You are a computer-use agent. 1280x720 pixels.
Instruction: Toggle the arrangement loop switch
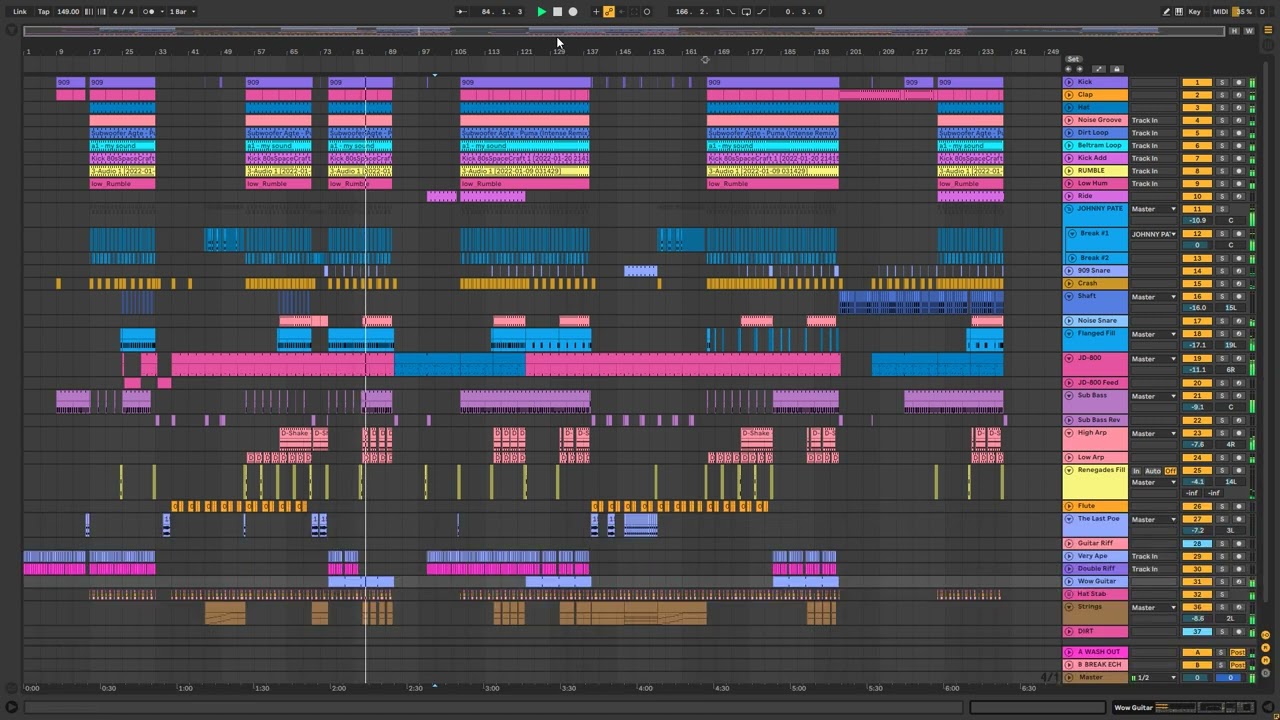(x=746, y=12)
